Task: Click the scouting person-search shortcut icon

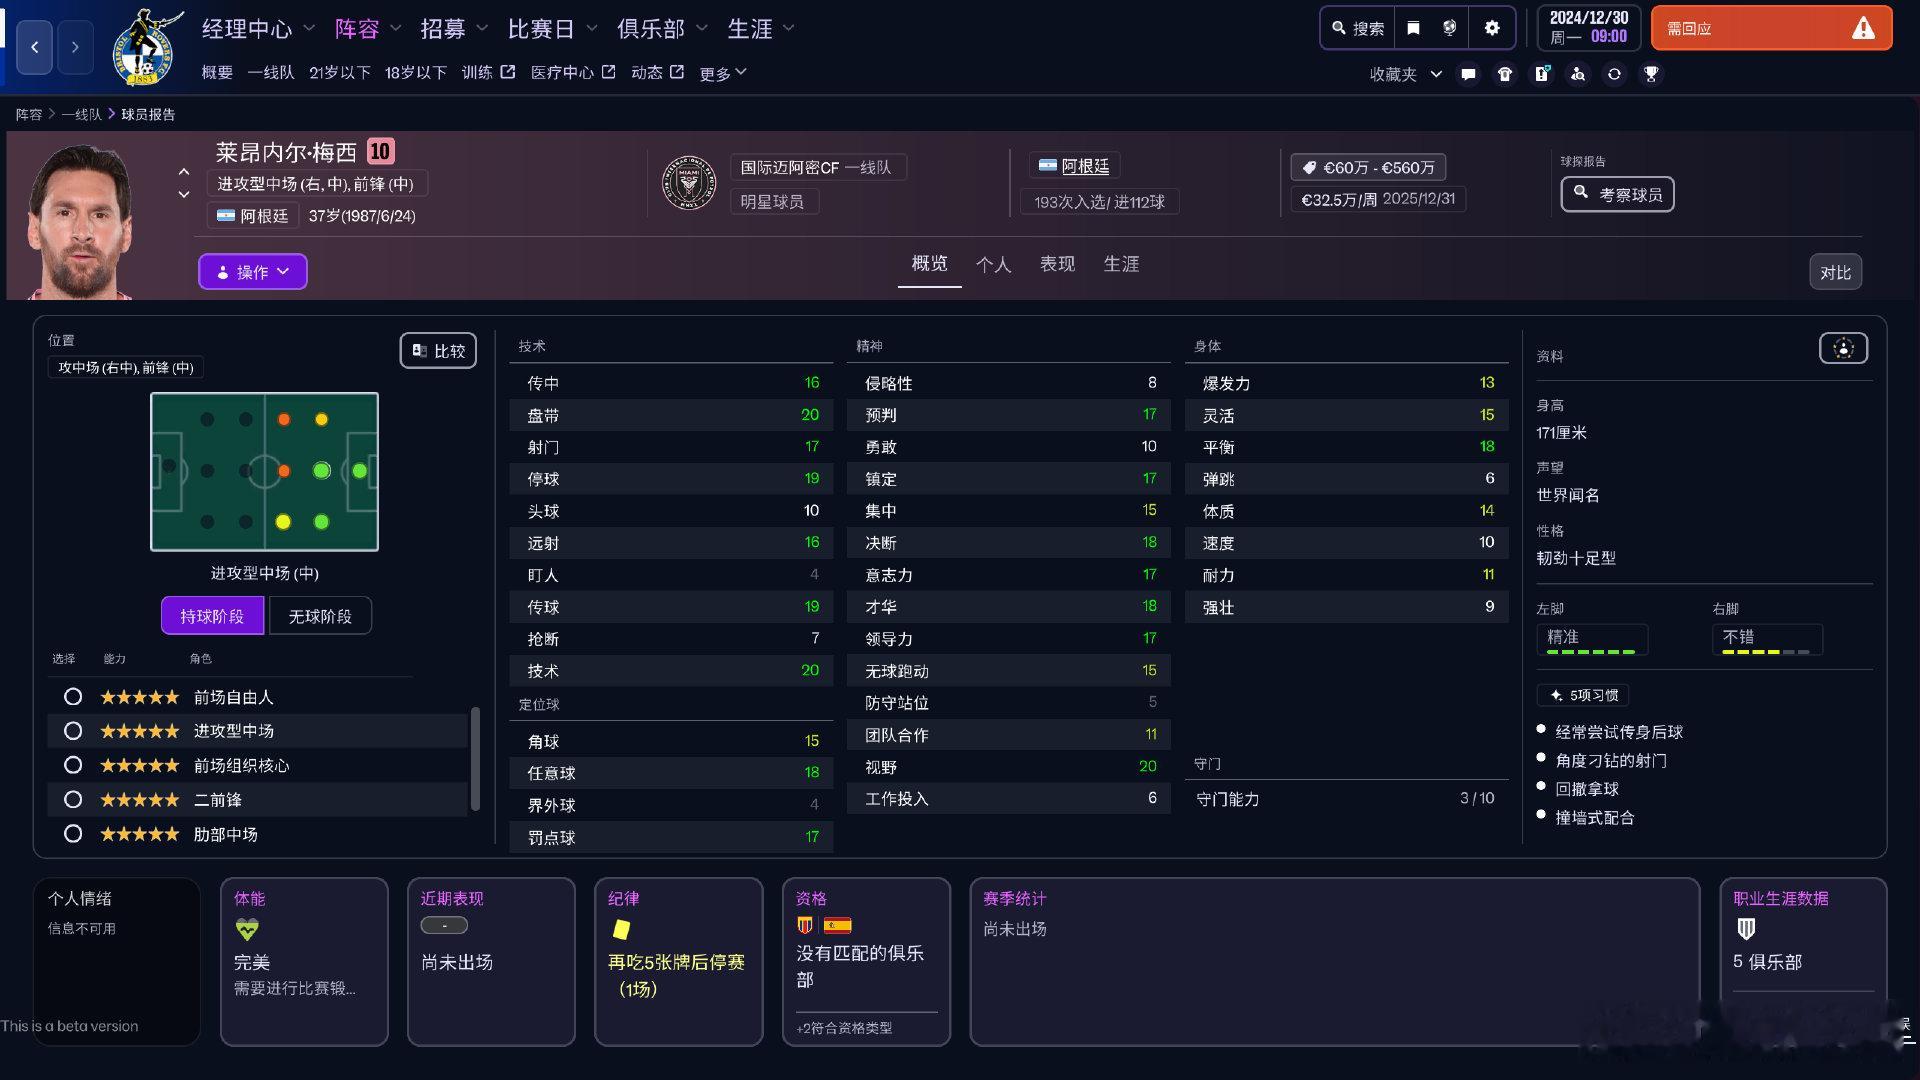Action: point(1578,74)
